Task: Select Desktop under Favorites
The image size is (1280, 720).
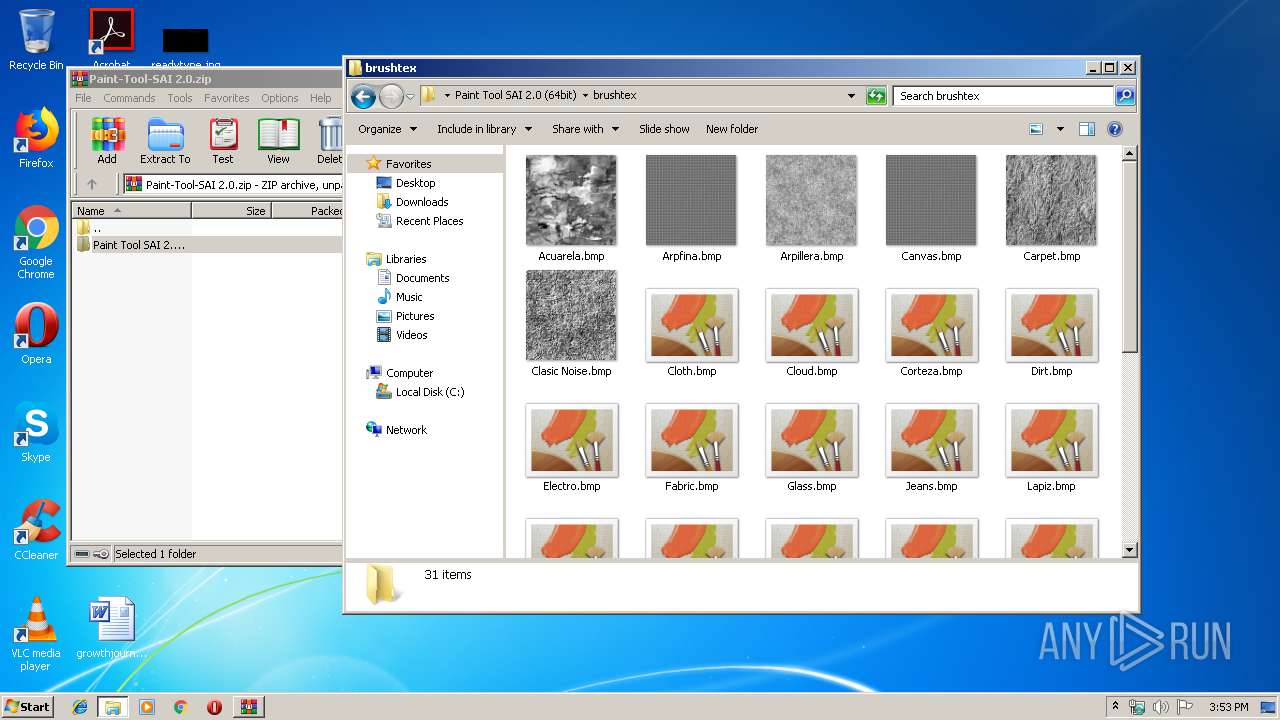Action: [x=415, y=183]
